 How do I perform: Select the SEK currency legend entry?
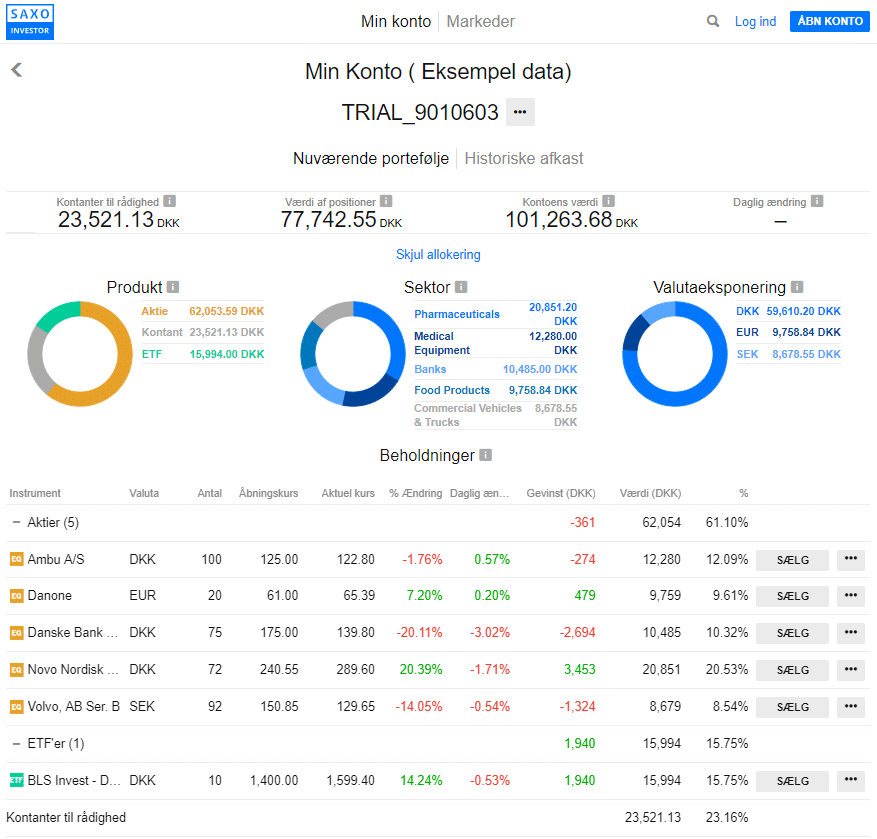pos(788,354)
